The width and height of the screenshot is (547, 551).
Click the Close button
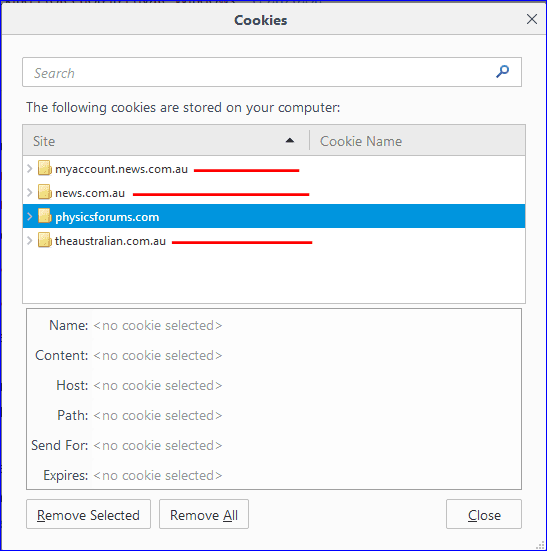click(484, 514)
